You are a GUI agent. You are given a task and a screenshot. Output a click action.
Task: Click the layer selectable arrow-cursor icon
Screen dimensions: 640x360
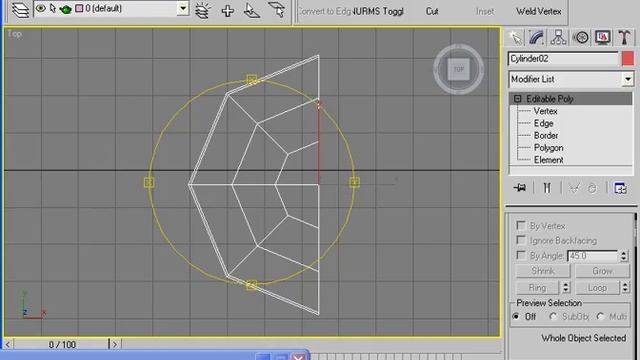pos(53,8)
